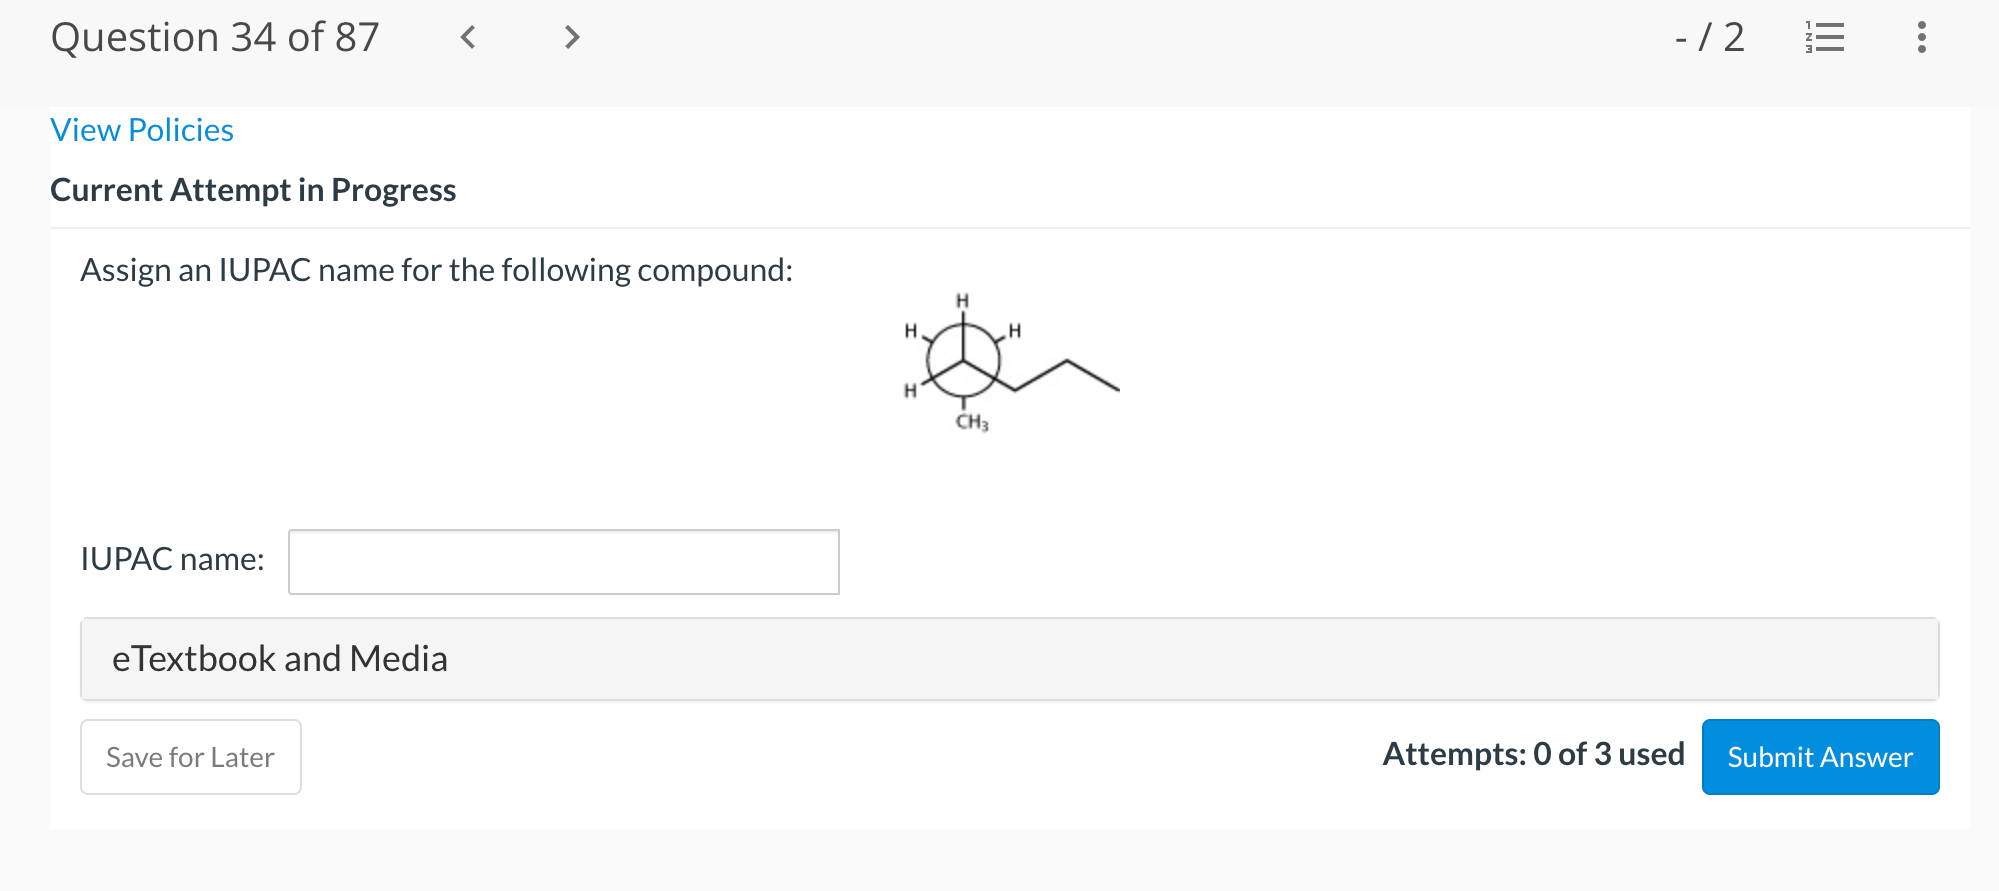
Task: Click the IUPAC name label
Action: [172, 559]
